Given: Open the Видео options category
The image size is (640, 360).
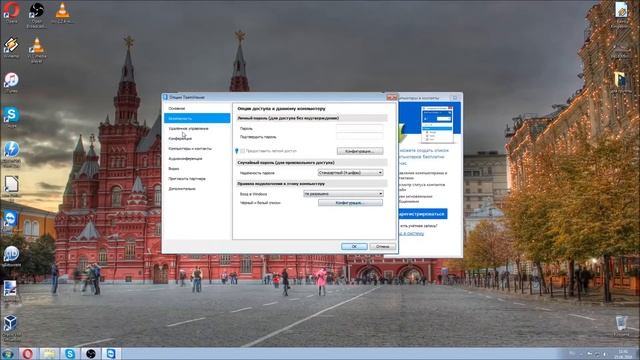Looking at the screenshot, I should (197, 169).
